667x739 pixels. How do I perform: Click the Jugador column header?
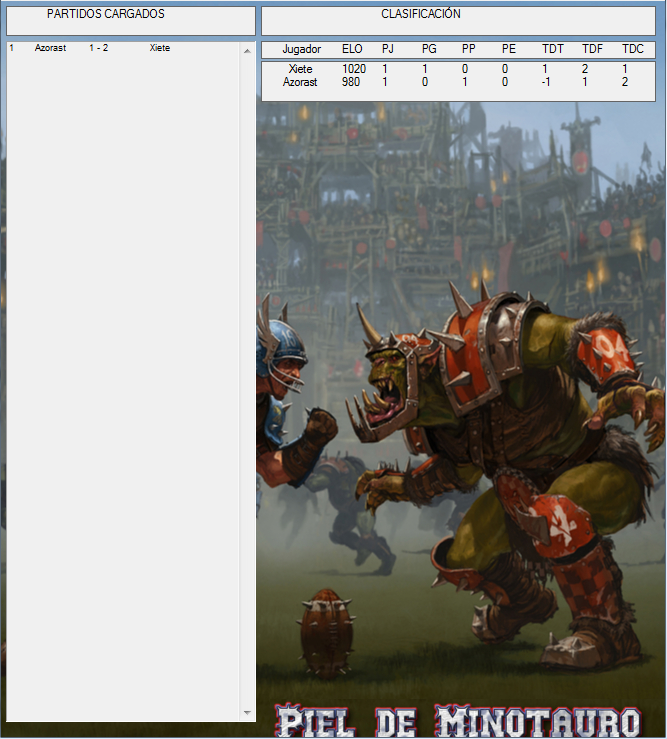coord(302,49)
